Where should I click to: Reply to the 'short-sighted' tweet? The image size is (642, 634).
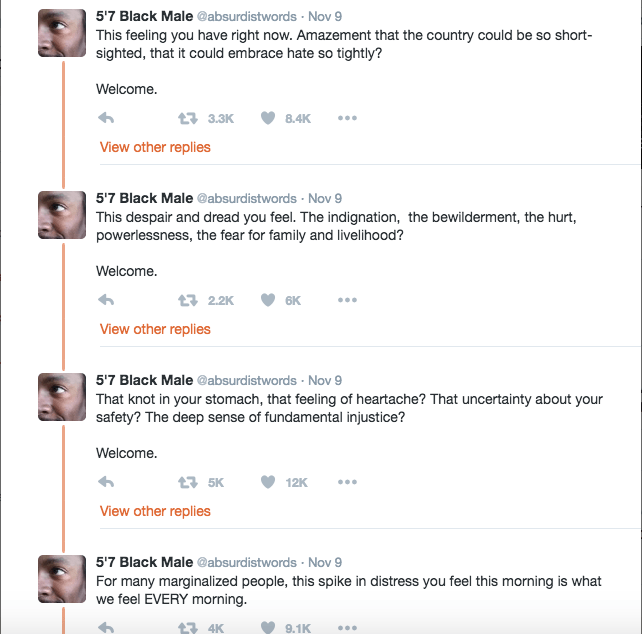(x=107, y=118)
